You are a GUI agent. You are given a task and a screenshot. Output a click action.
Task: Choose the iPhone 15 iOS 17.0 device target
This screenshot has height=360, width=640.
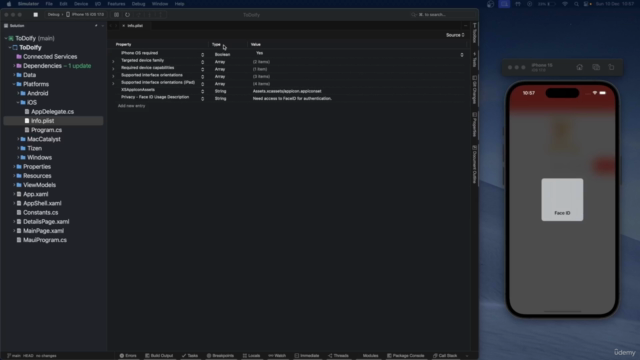85,15
